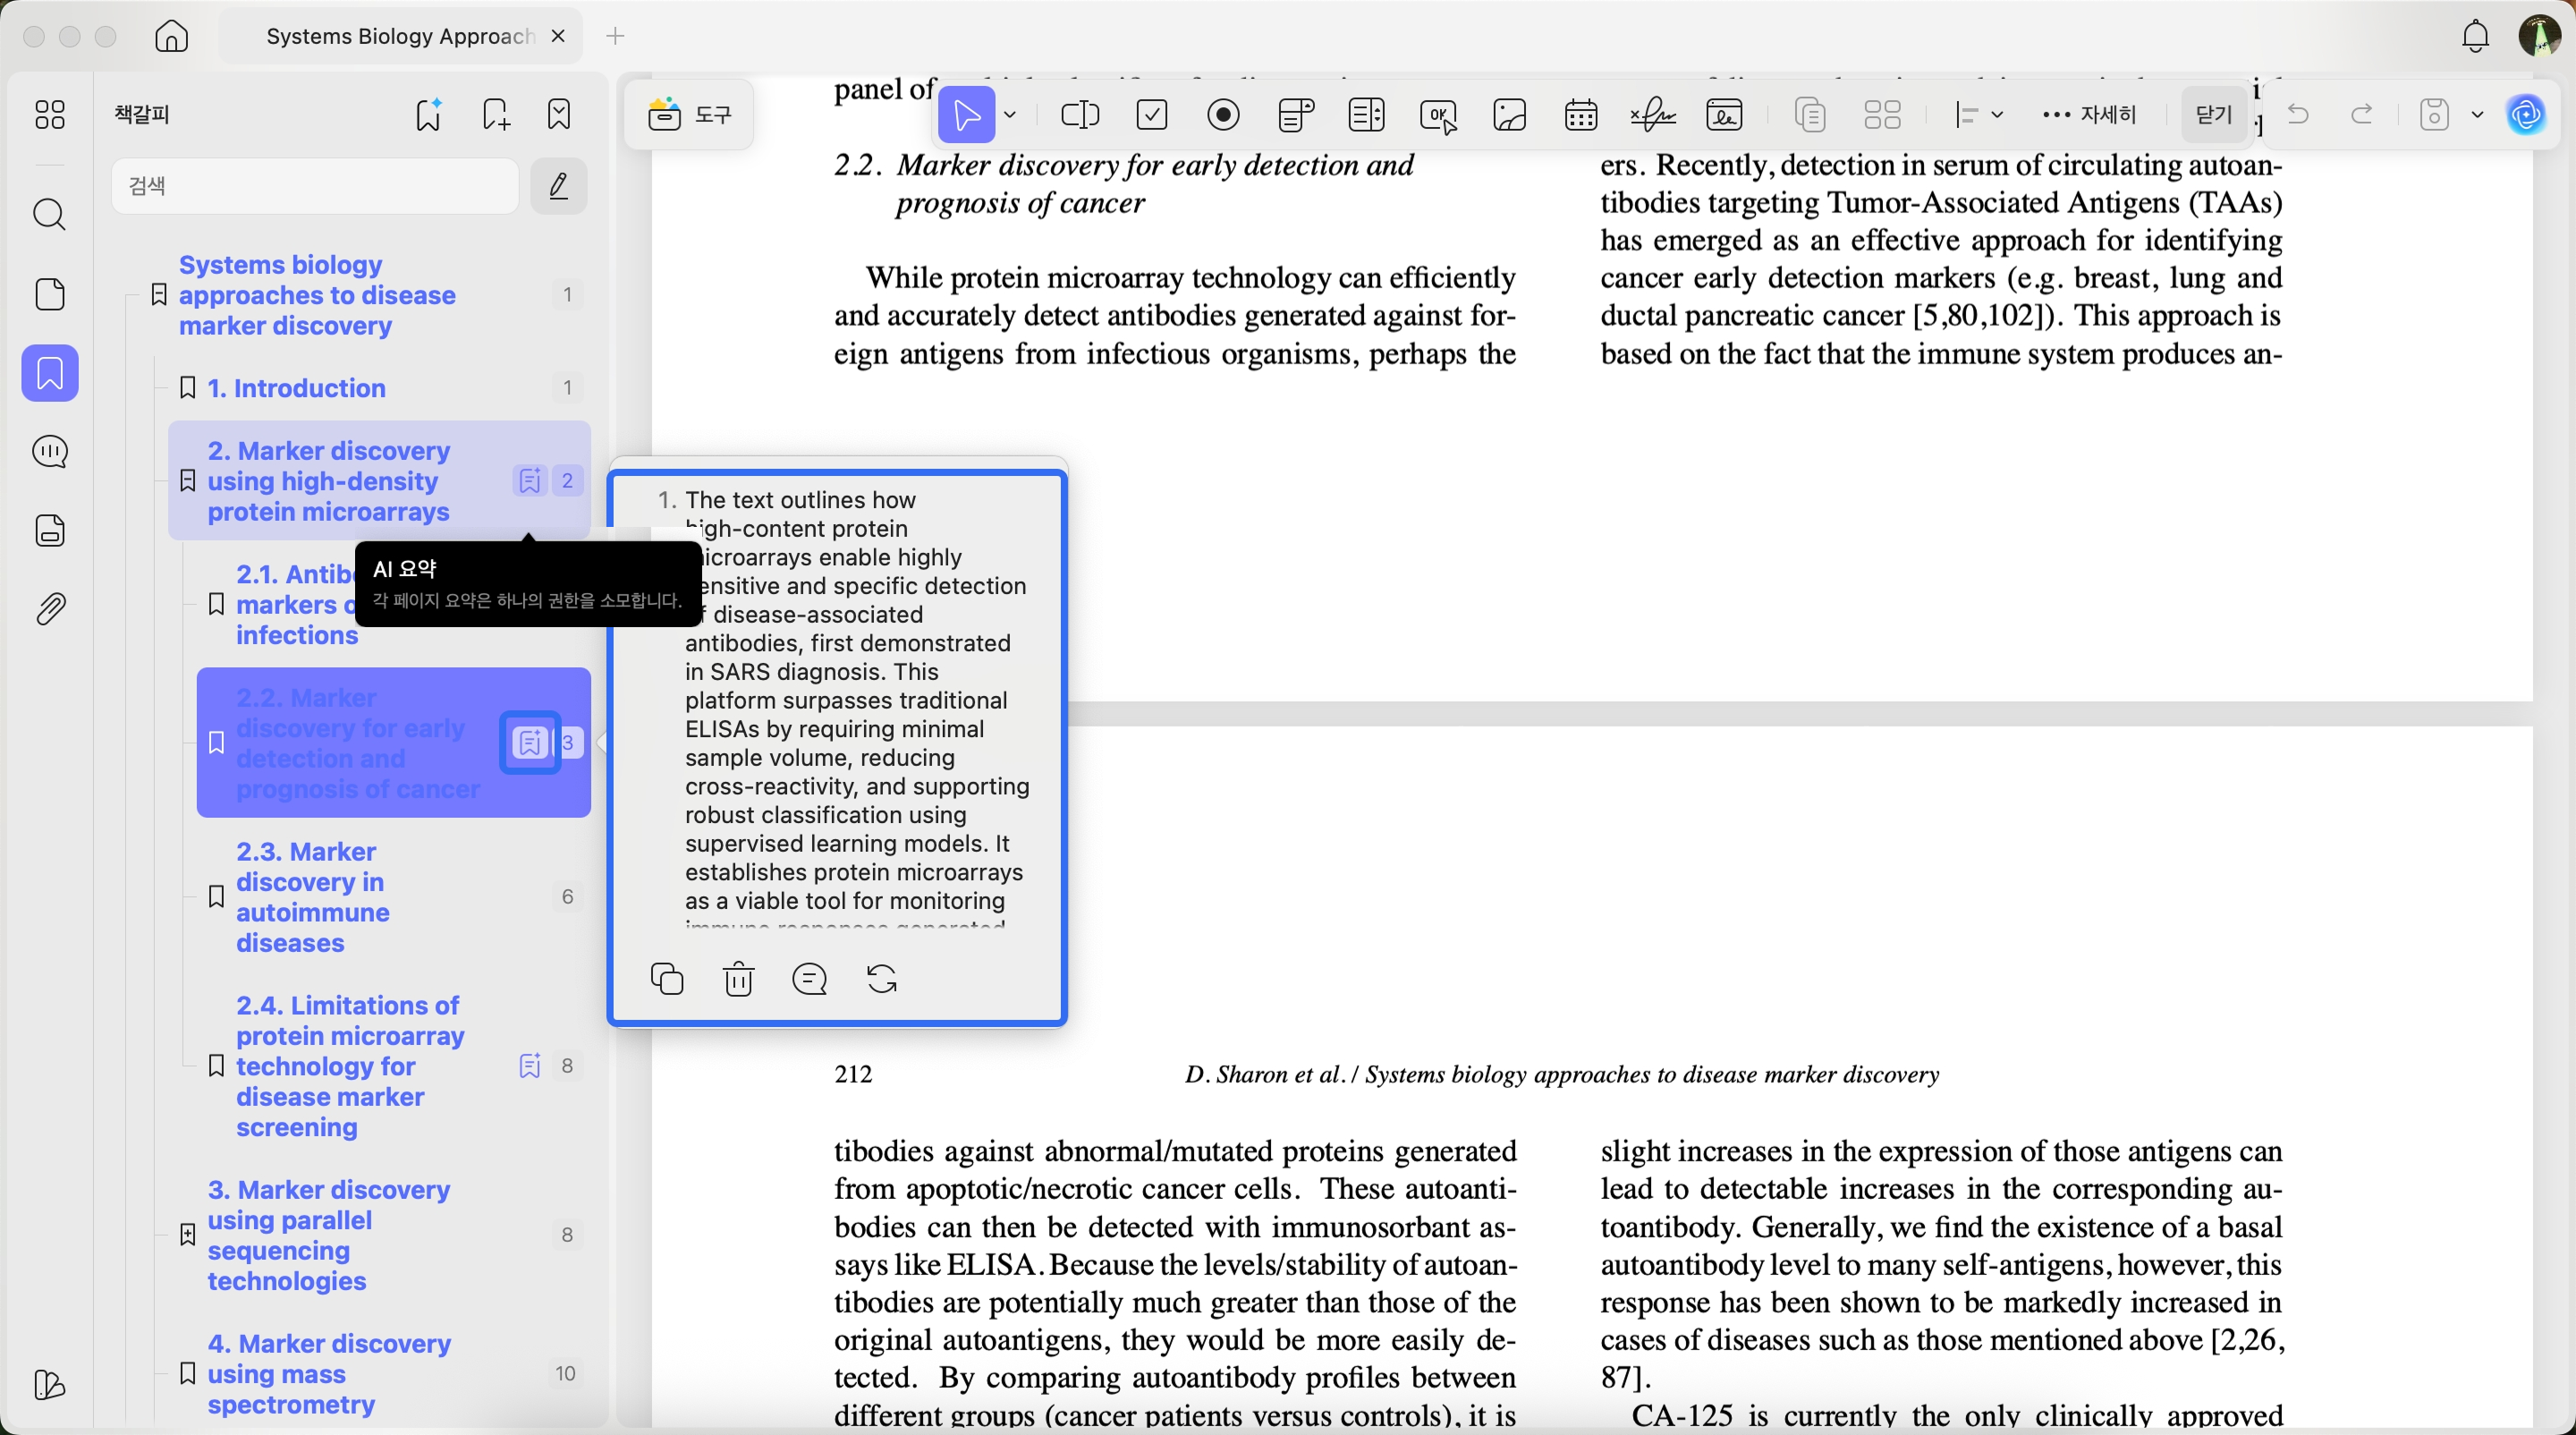Toggle bookmark edit mode with the pencil icon
Screen dimensions: 2576x1435
click(x=559, y=186)
